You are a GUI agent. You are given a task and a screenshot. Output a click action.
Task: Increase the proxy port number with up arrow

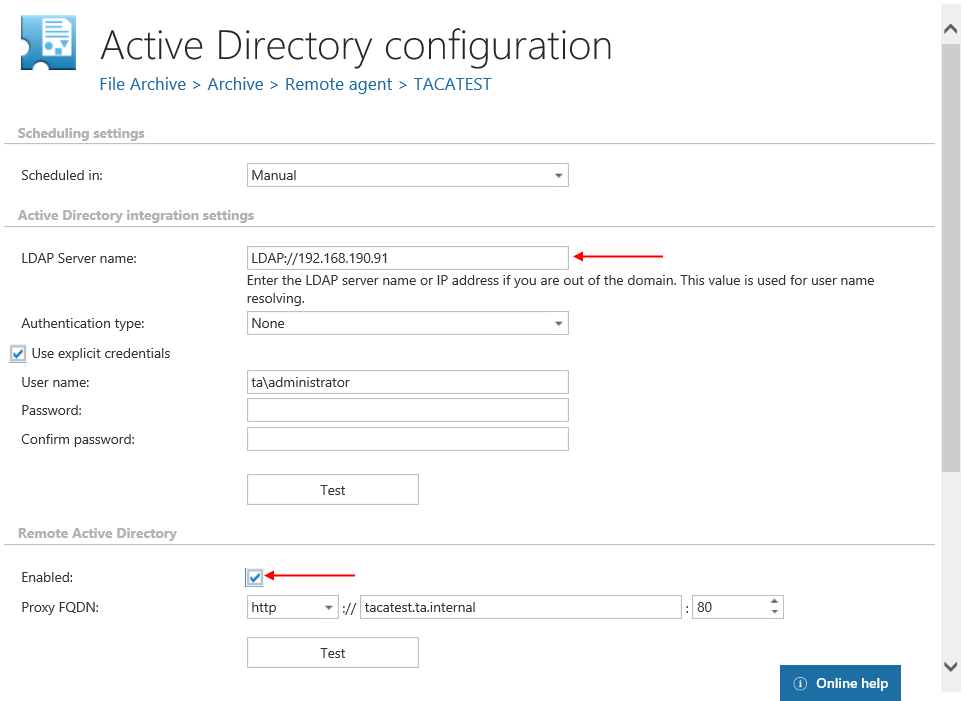point(774,602)
